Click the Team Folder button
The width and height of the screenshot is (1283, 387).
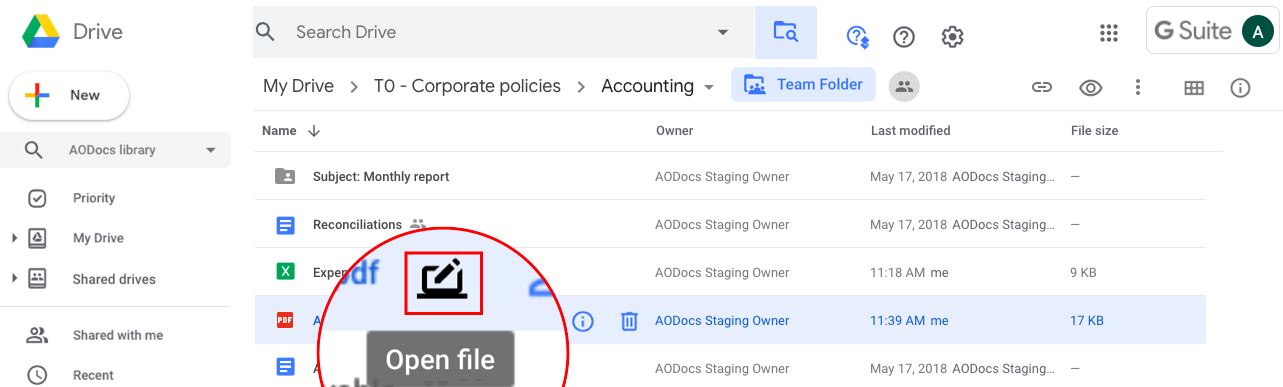coord(804,85)
